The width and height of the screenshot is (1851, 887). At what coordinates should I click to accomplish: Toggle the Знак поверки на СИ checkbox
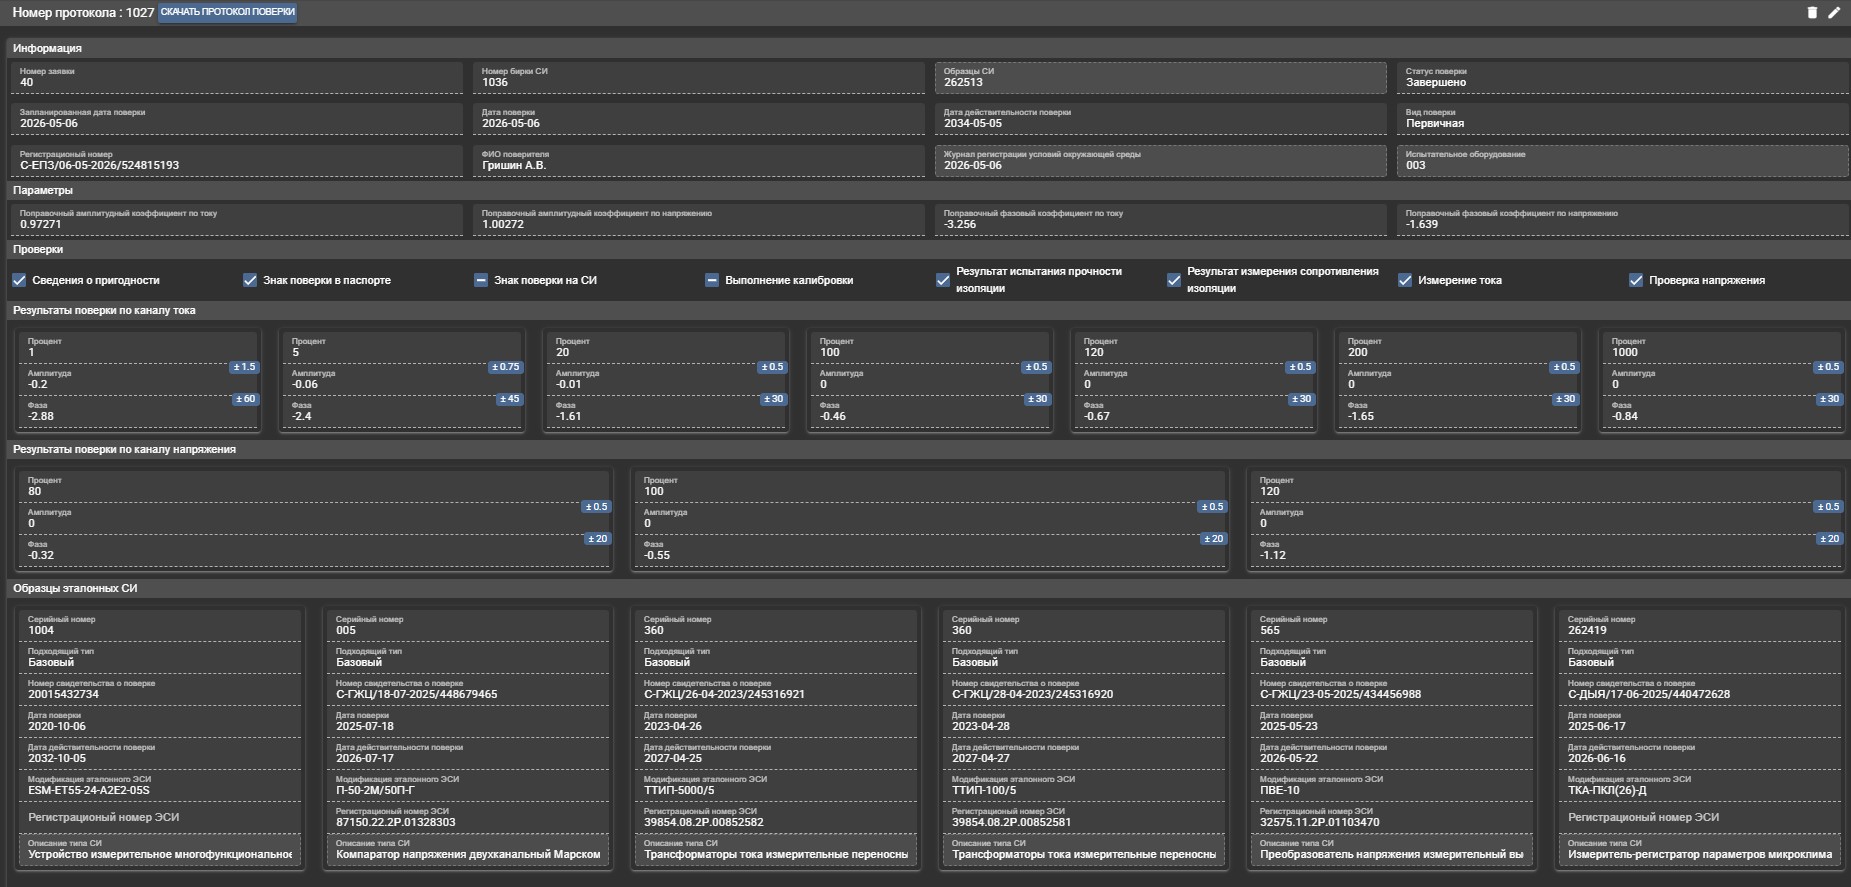[481, 280]
